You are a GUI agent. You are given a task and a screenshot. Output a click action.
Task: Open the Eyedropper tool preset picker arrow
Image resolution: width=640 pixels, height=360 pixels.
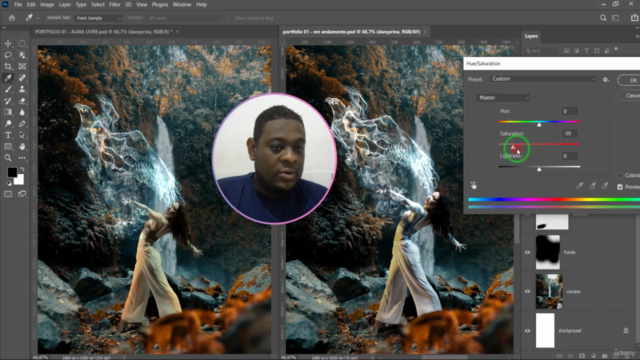pos(38,18)
